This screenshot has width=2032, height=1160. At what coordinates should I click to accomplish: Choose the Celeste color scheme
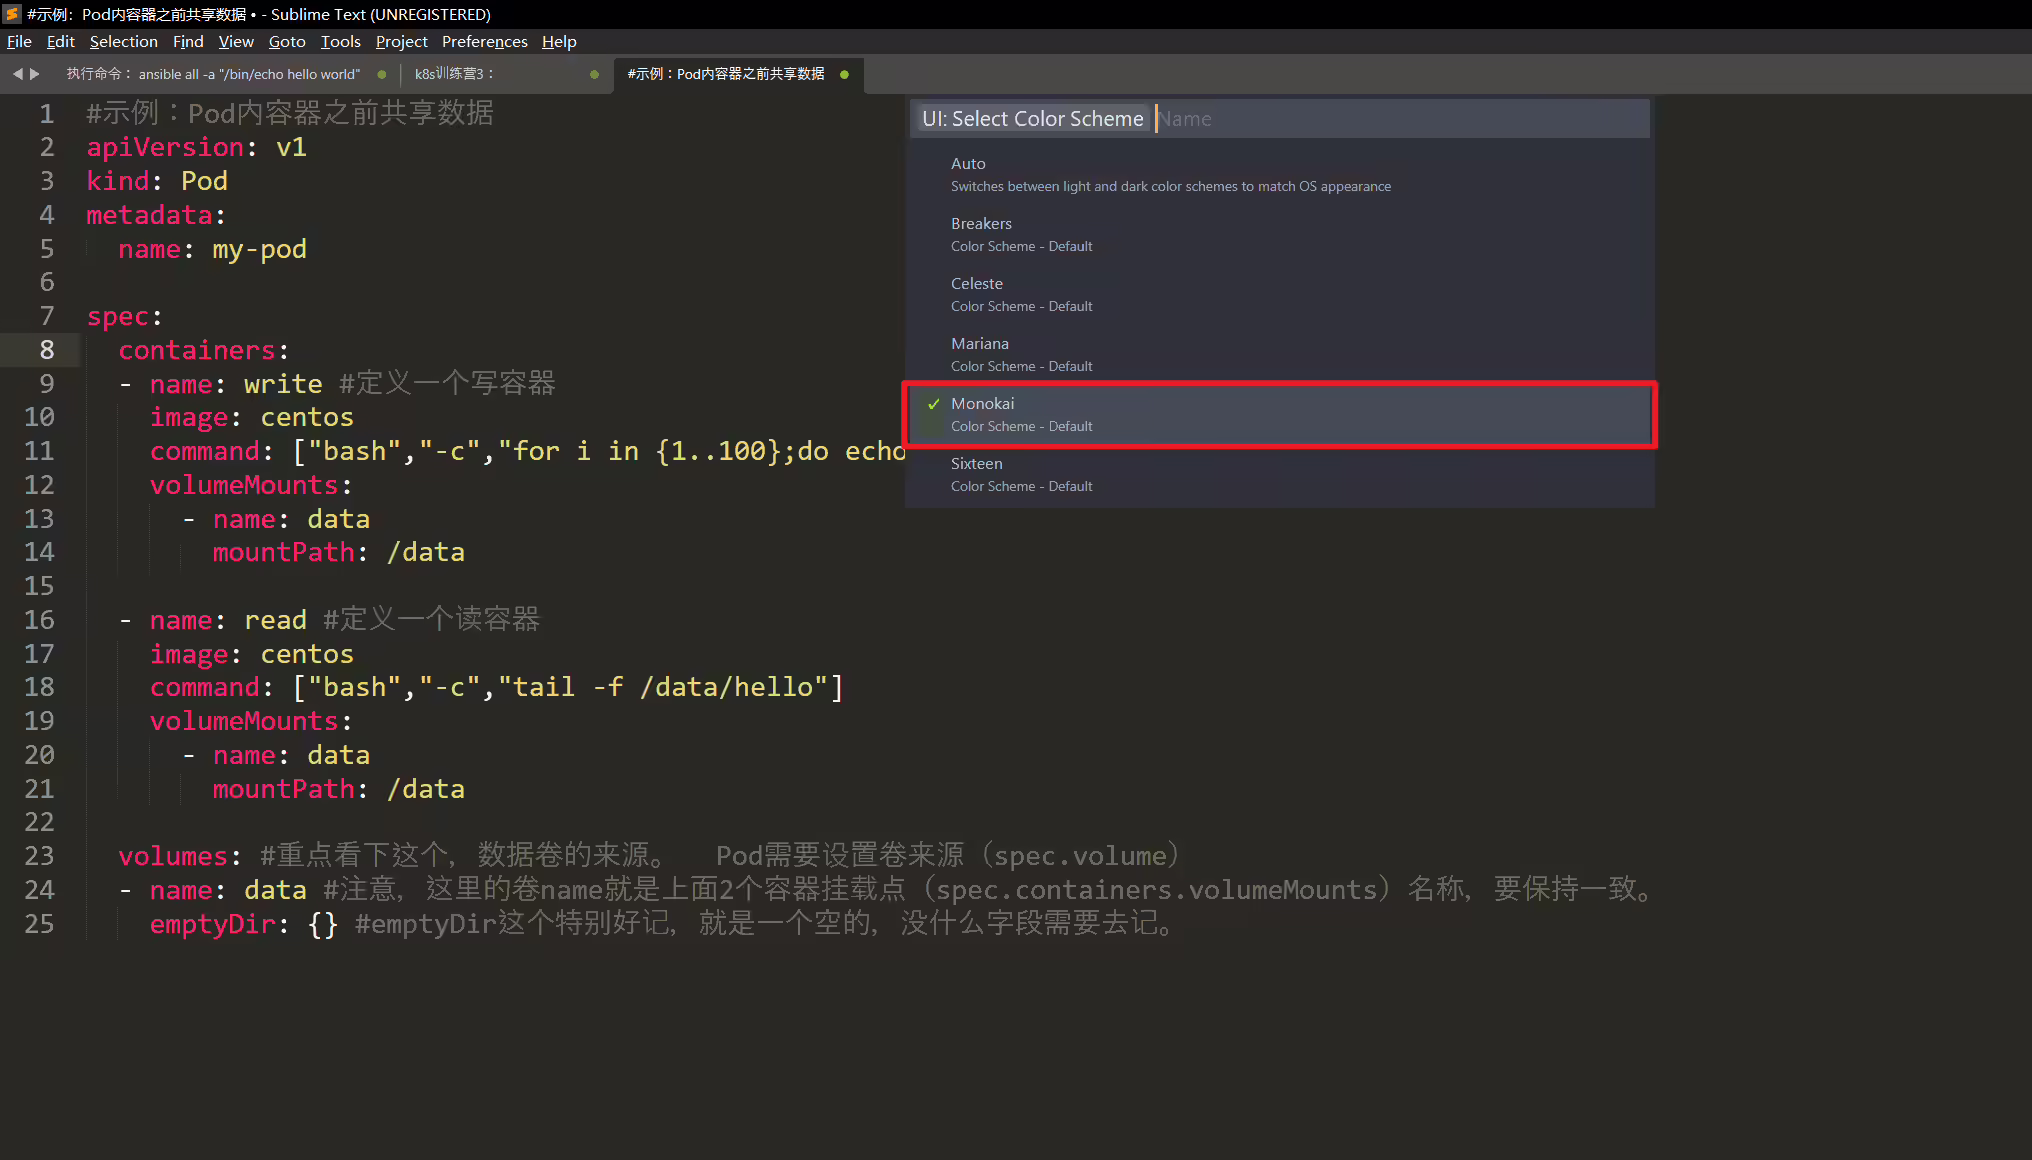pyautogui.click(x=1279, y=294)
